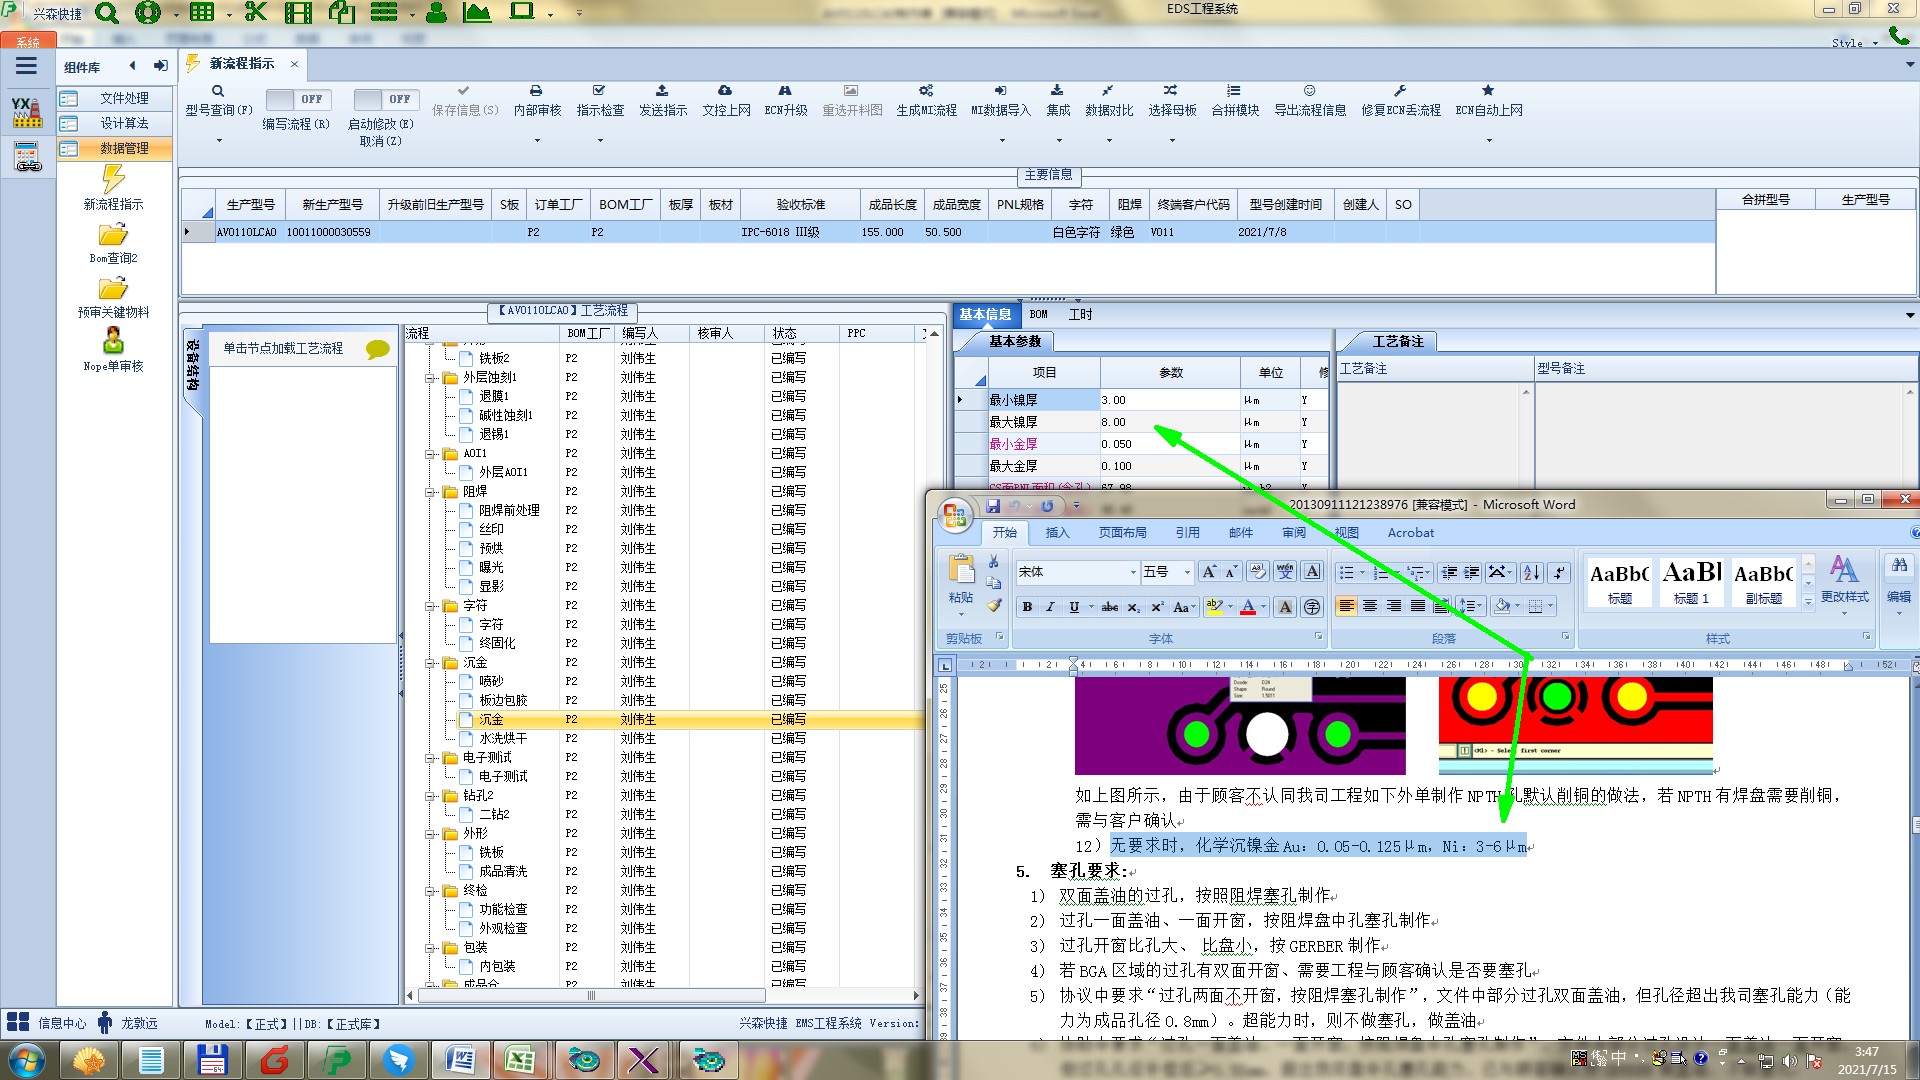Open 新流程指示 lightning icon in sidebar
The image size is (1920, 1080).
coord(113,180)
